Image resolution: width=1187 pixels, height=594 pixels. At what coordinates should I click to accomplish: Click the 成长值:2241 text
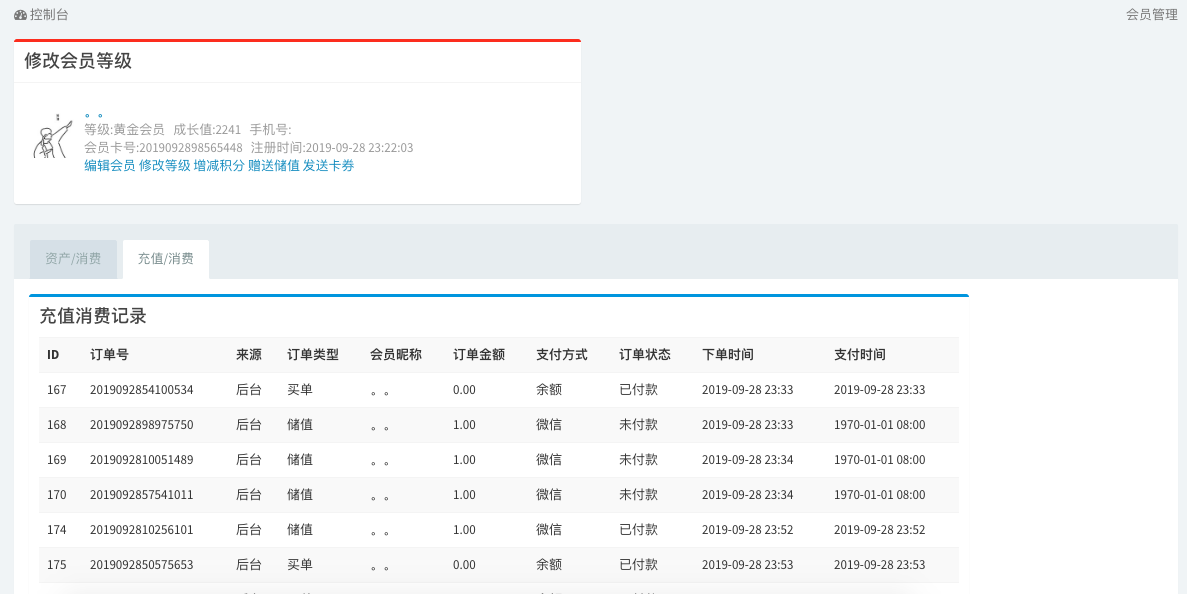[207, 129]
